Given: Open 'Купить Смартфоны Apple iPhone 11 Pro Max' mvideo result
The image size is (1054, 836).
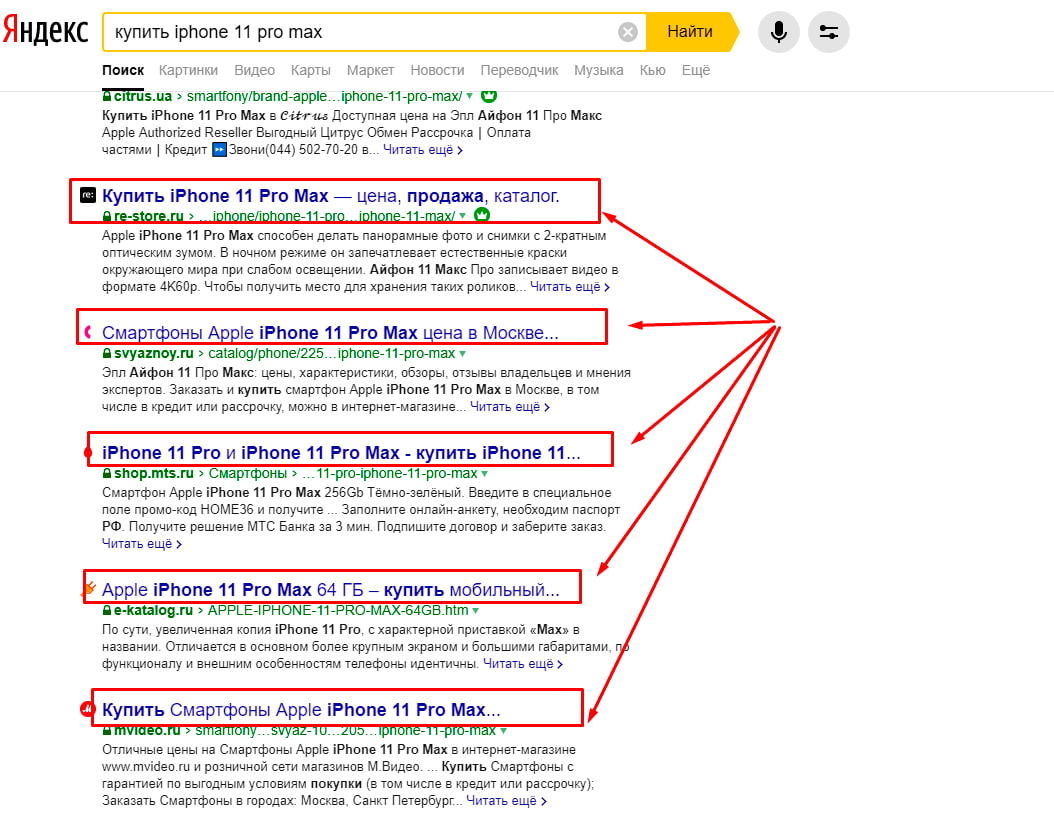Looking at the screenshot, I should [x=301, y=710].
